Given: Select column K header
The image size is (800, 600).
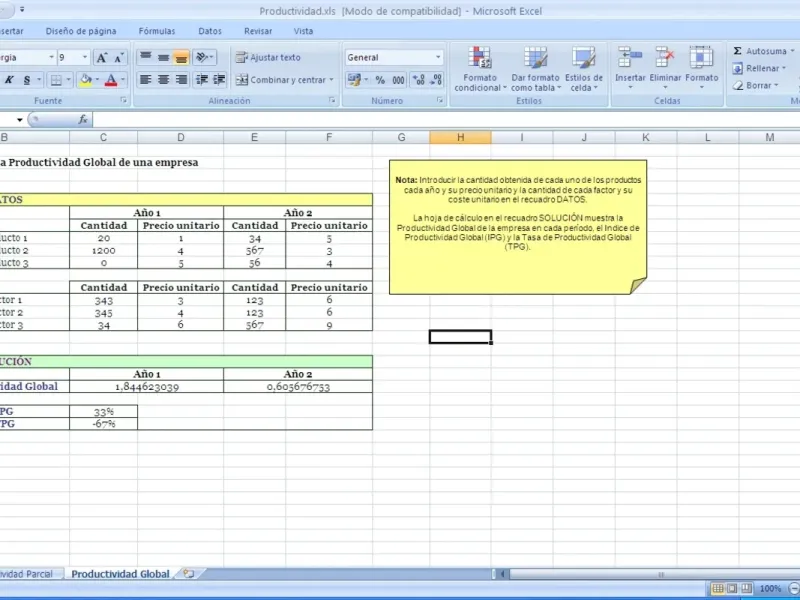Looking at the screenshot, I should pos(645,137).
